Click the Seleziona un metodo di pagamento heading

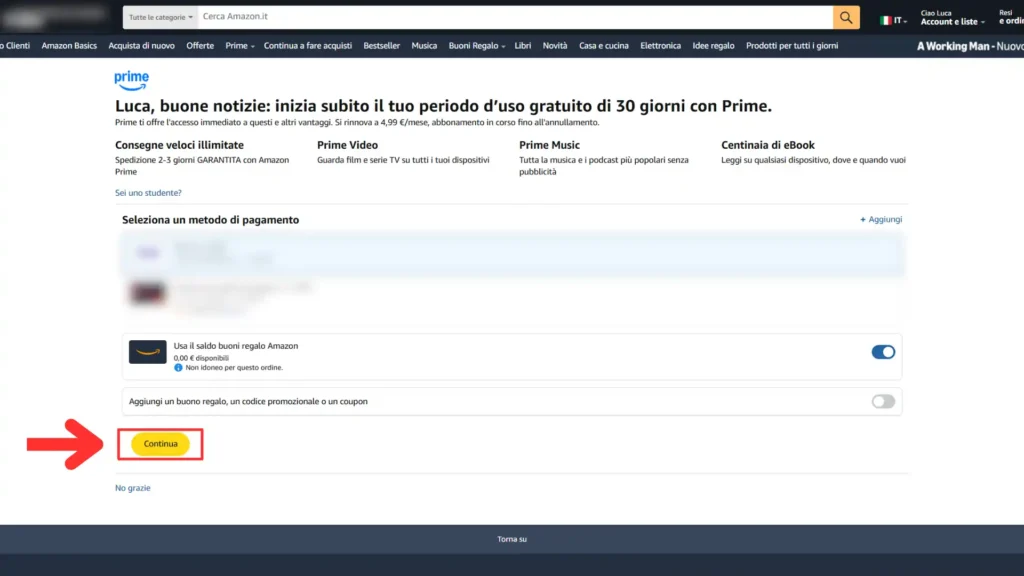(x=210, y=220)
